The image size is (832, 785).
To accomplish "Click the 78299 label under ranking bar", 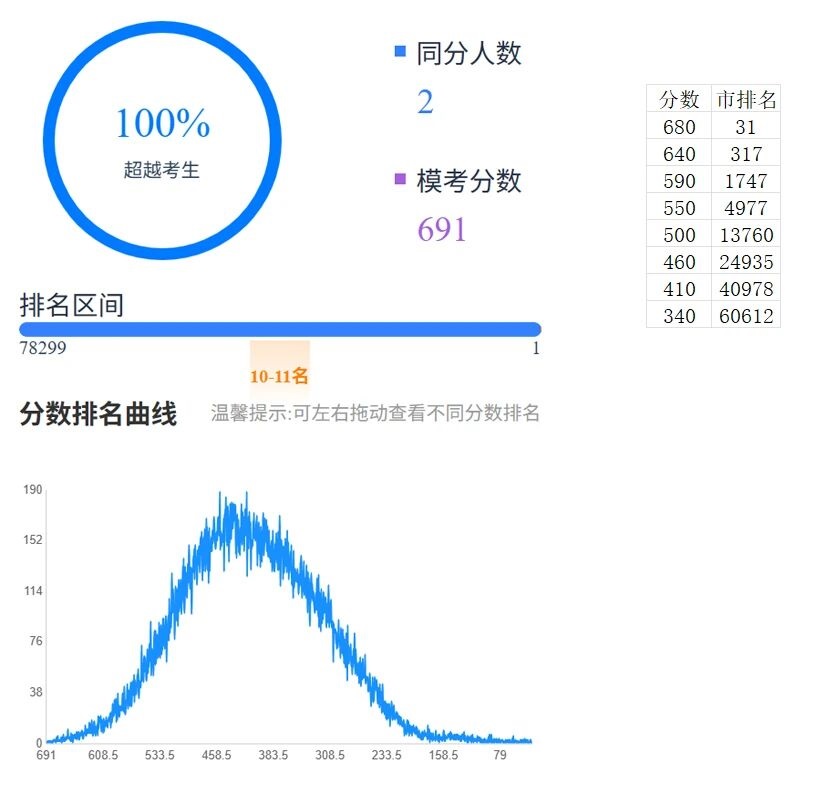I will pos(43,349).
